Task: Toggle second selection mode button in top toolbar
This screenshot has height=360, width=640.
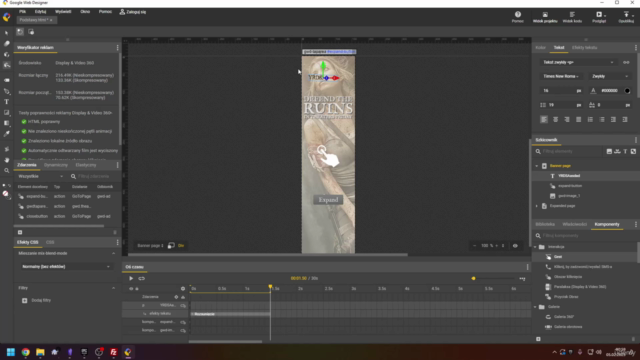Action: coord(31,32)
